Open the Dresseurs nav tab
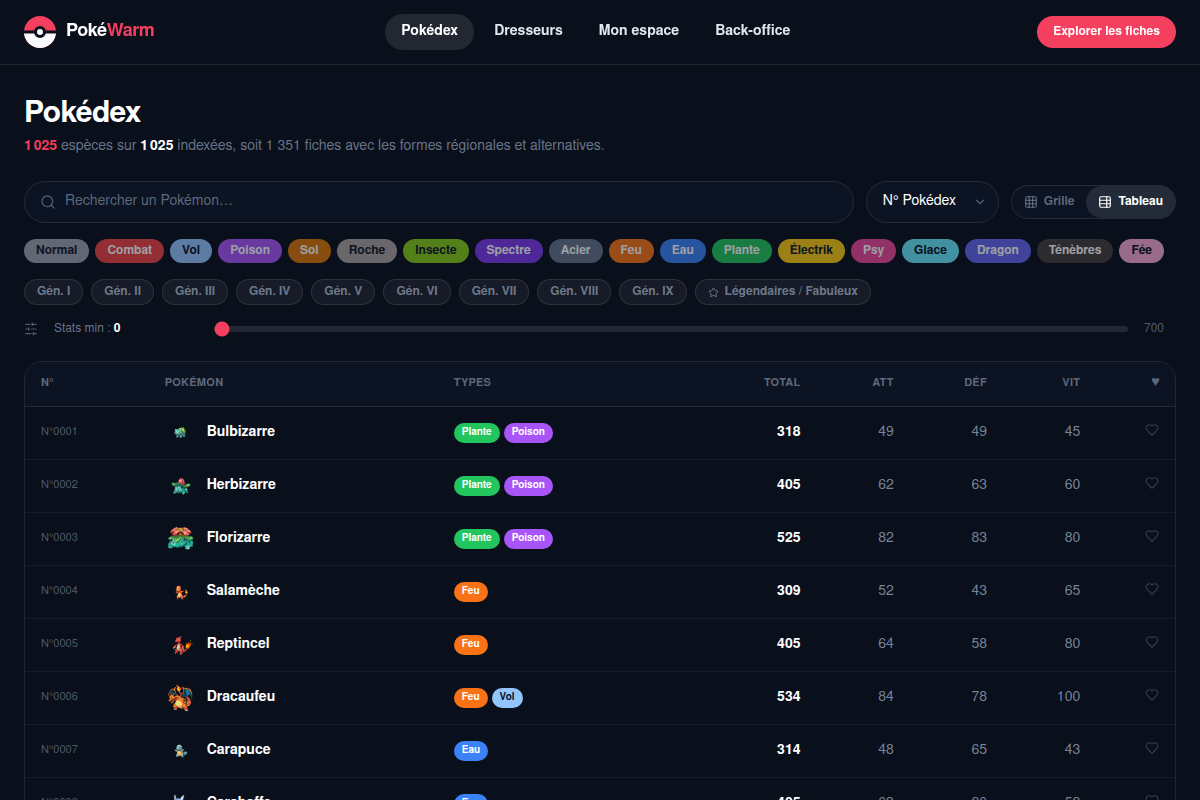1200x800 pixels. tap(528, 31)
